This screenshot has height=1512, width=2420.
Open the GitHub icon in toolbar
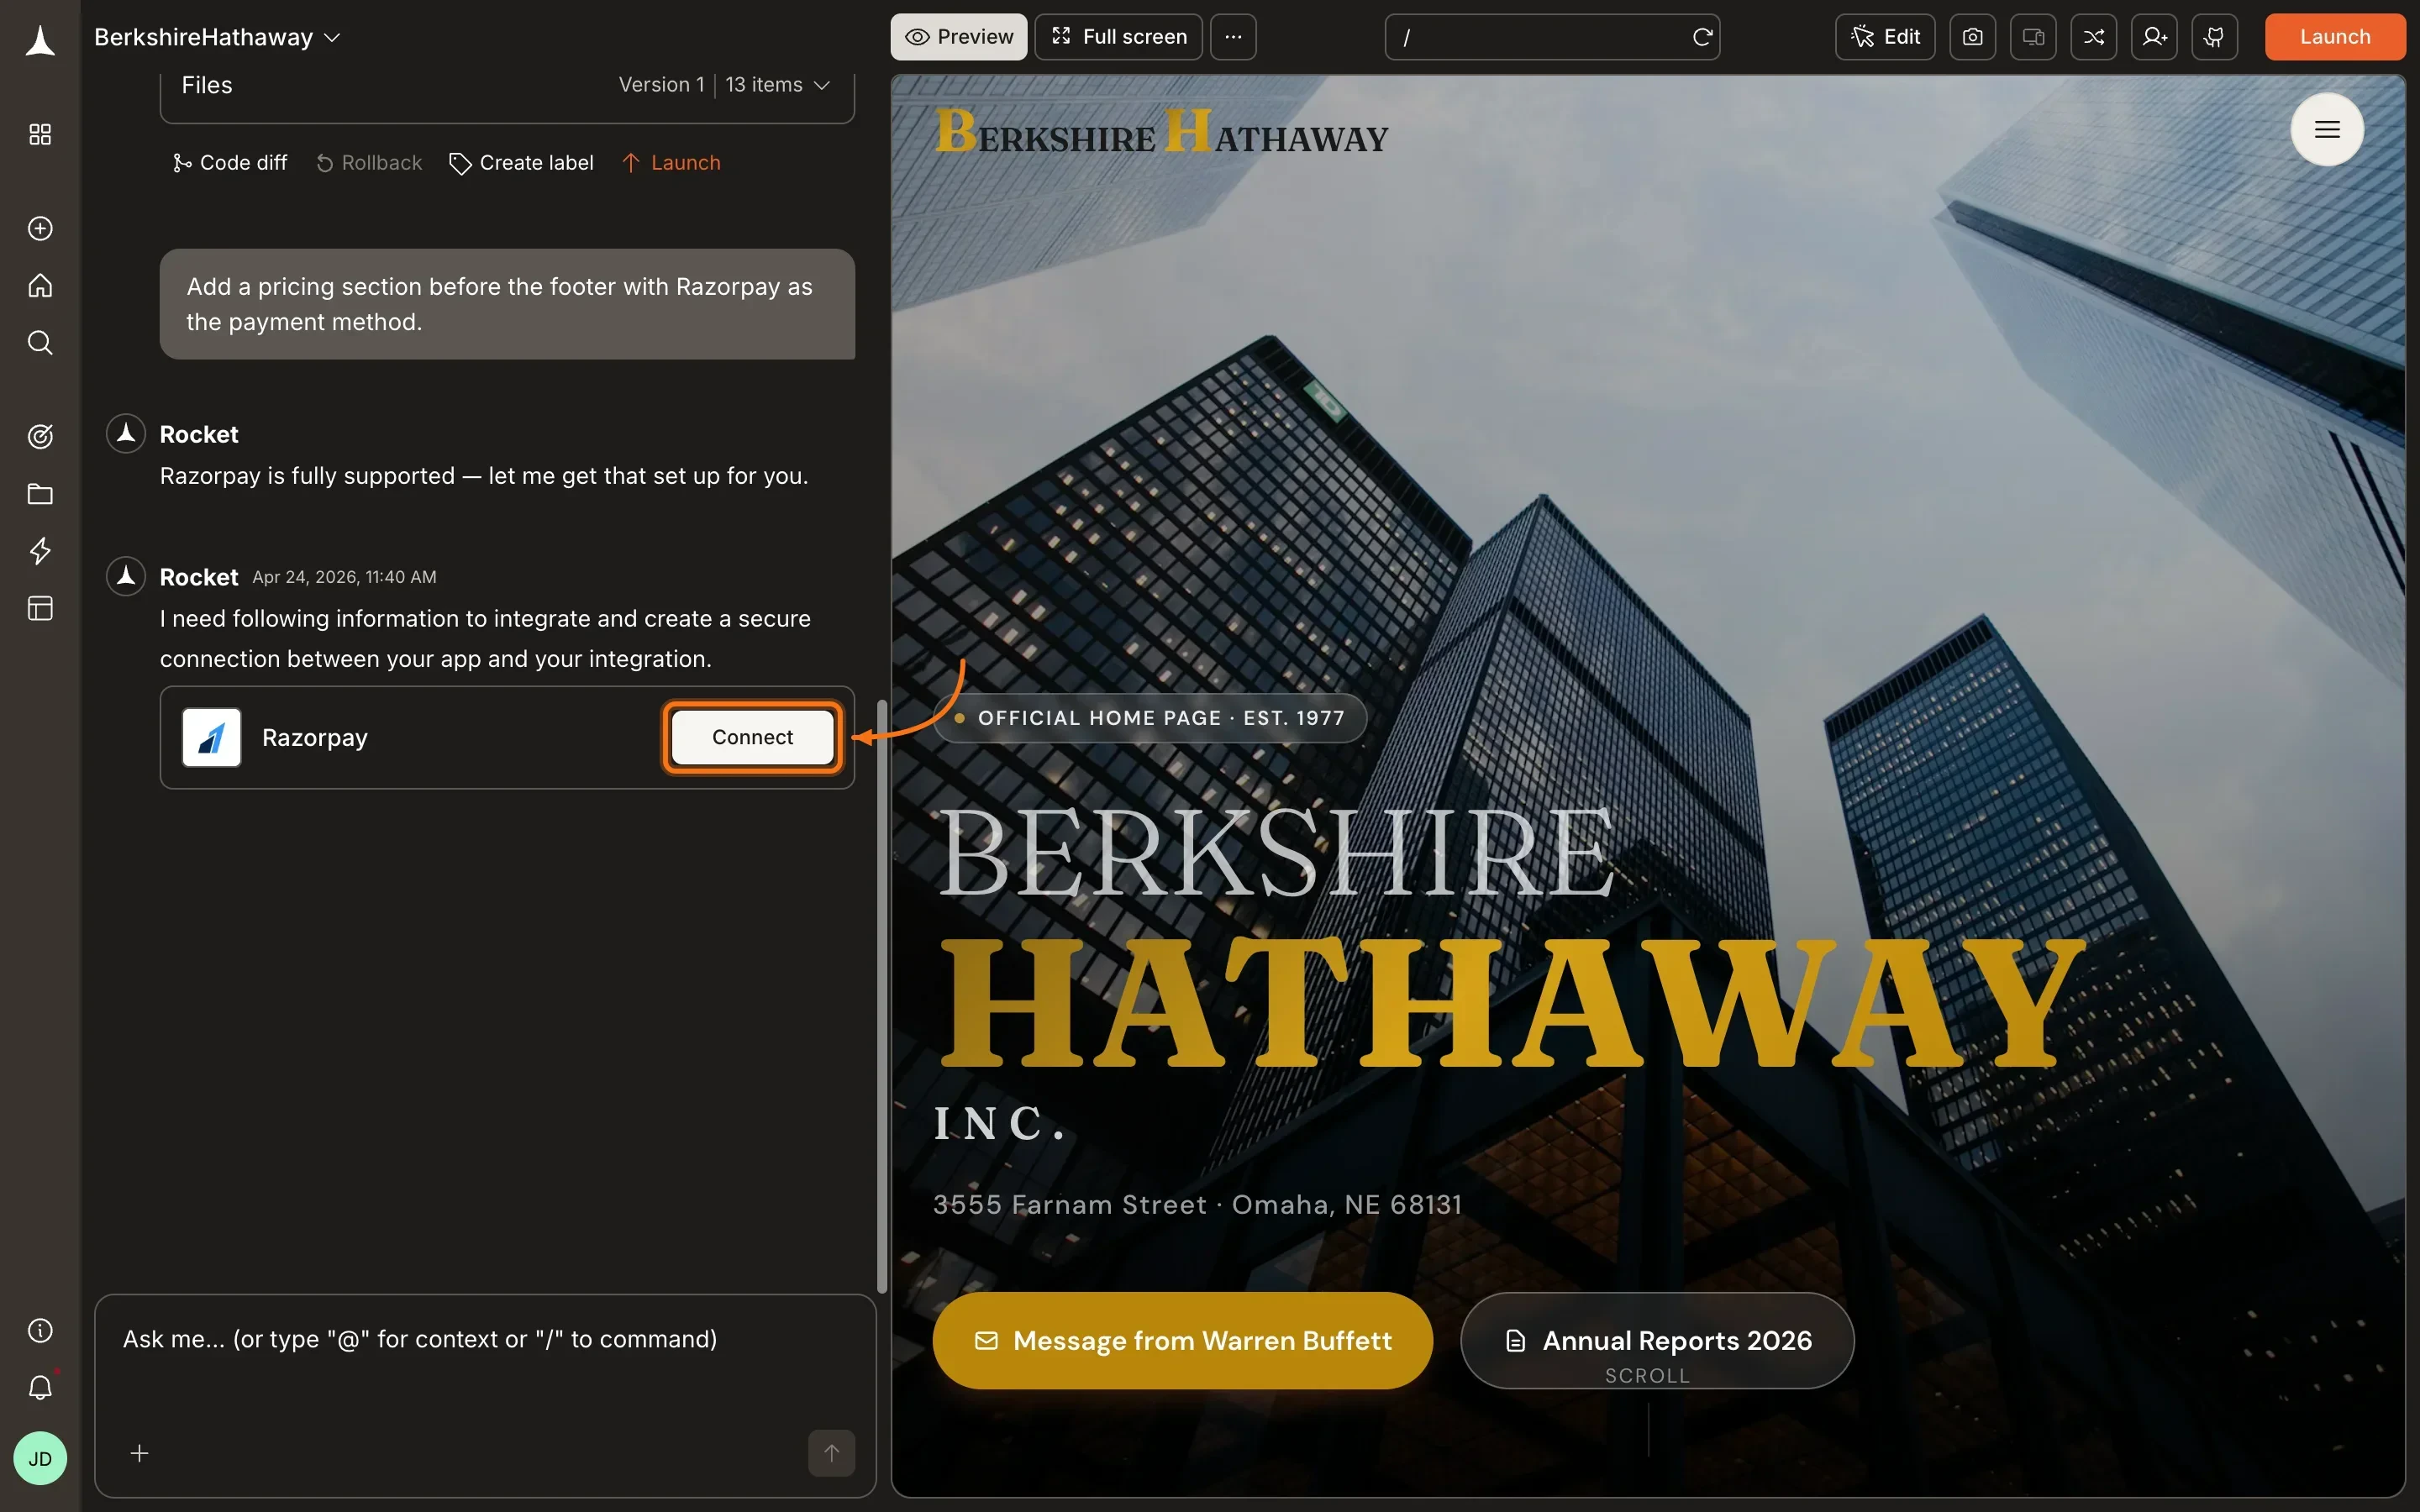[2214, 37]
